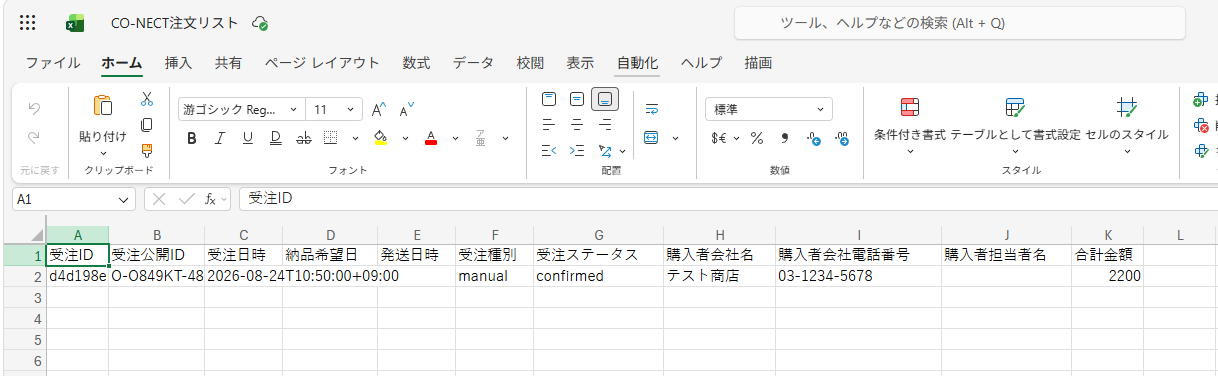Toggle middle vertical alignment
Screen dimensions: 1218x376
click(x=577, y=99)
